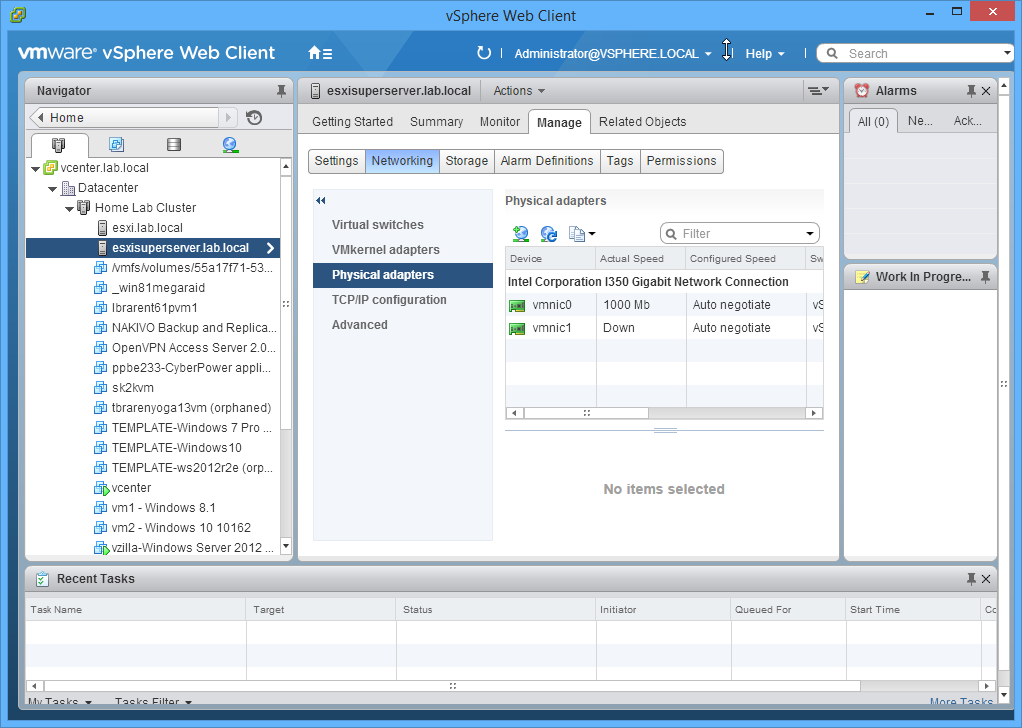This screenshot has width=1022, height=728.
Task: Click the Add host networking icon
Action: [521, 233]
